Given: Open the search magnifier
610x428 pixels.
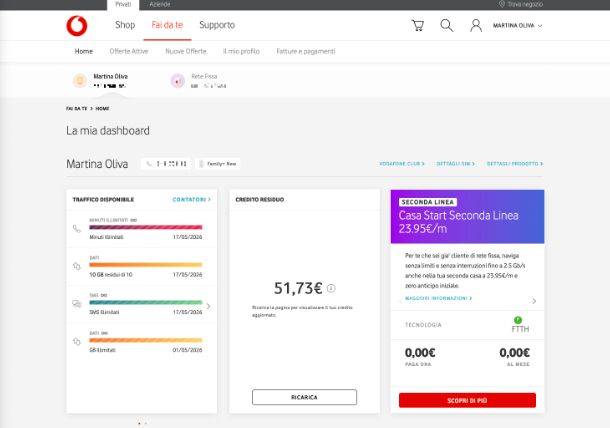Looking at the screenshot, I should 447,26.
